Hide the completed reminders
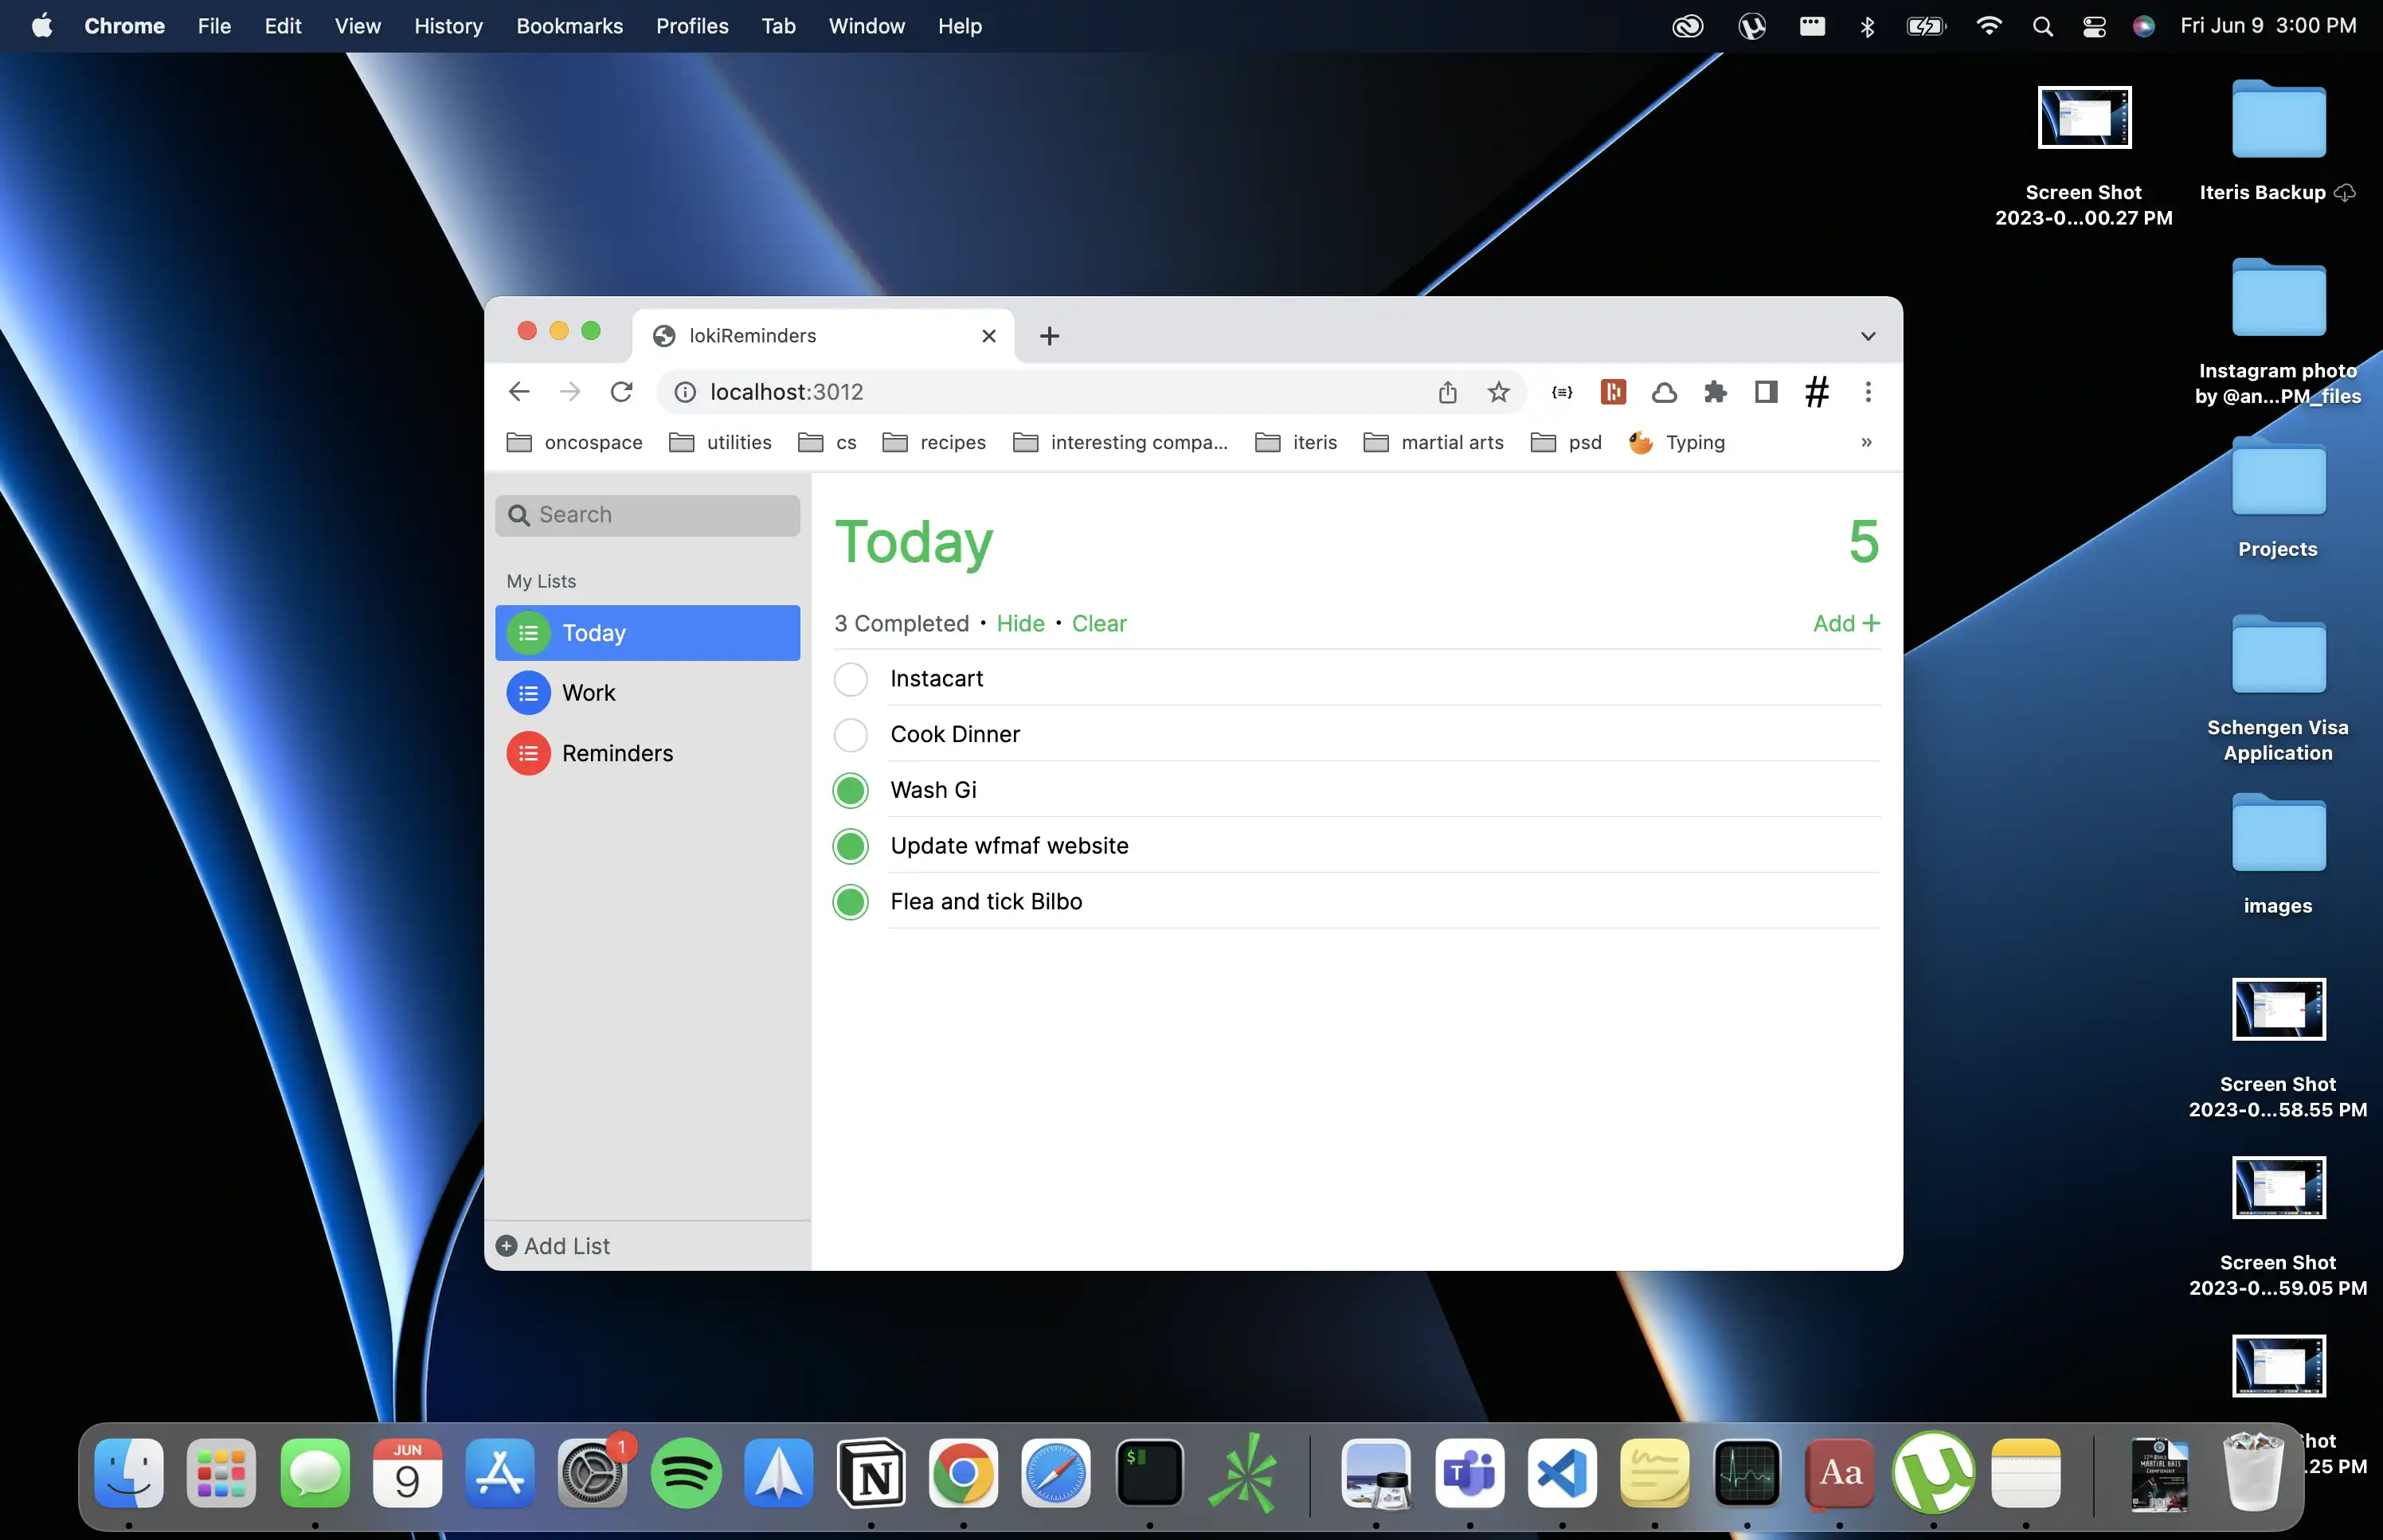The image size is (2383, 1540). click(1020, 623)
